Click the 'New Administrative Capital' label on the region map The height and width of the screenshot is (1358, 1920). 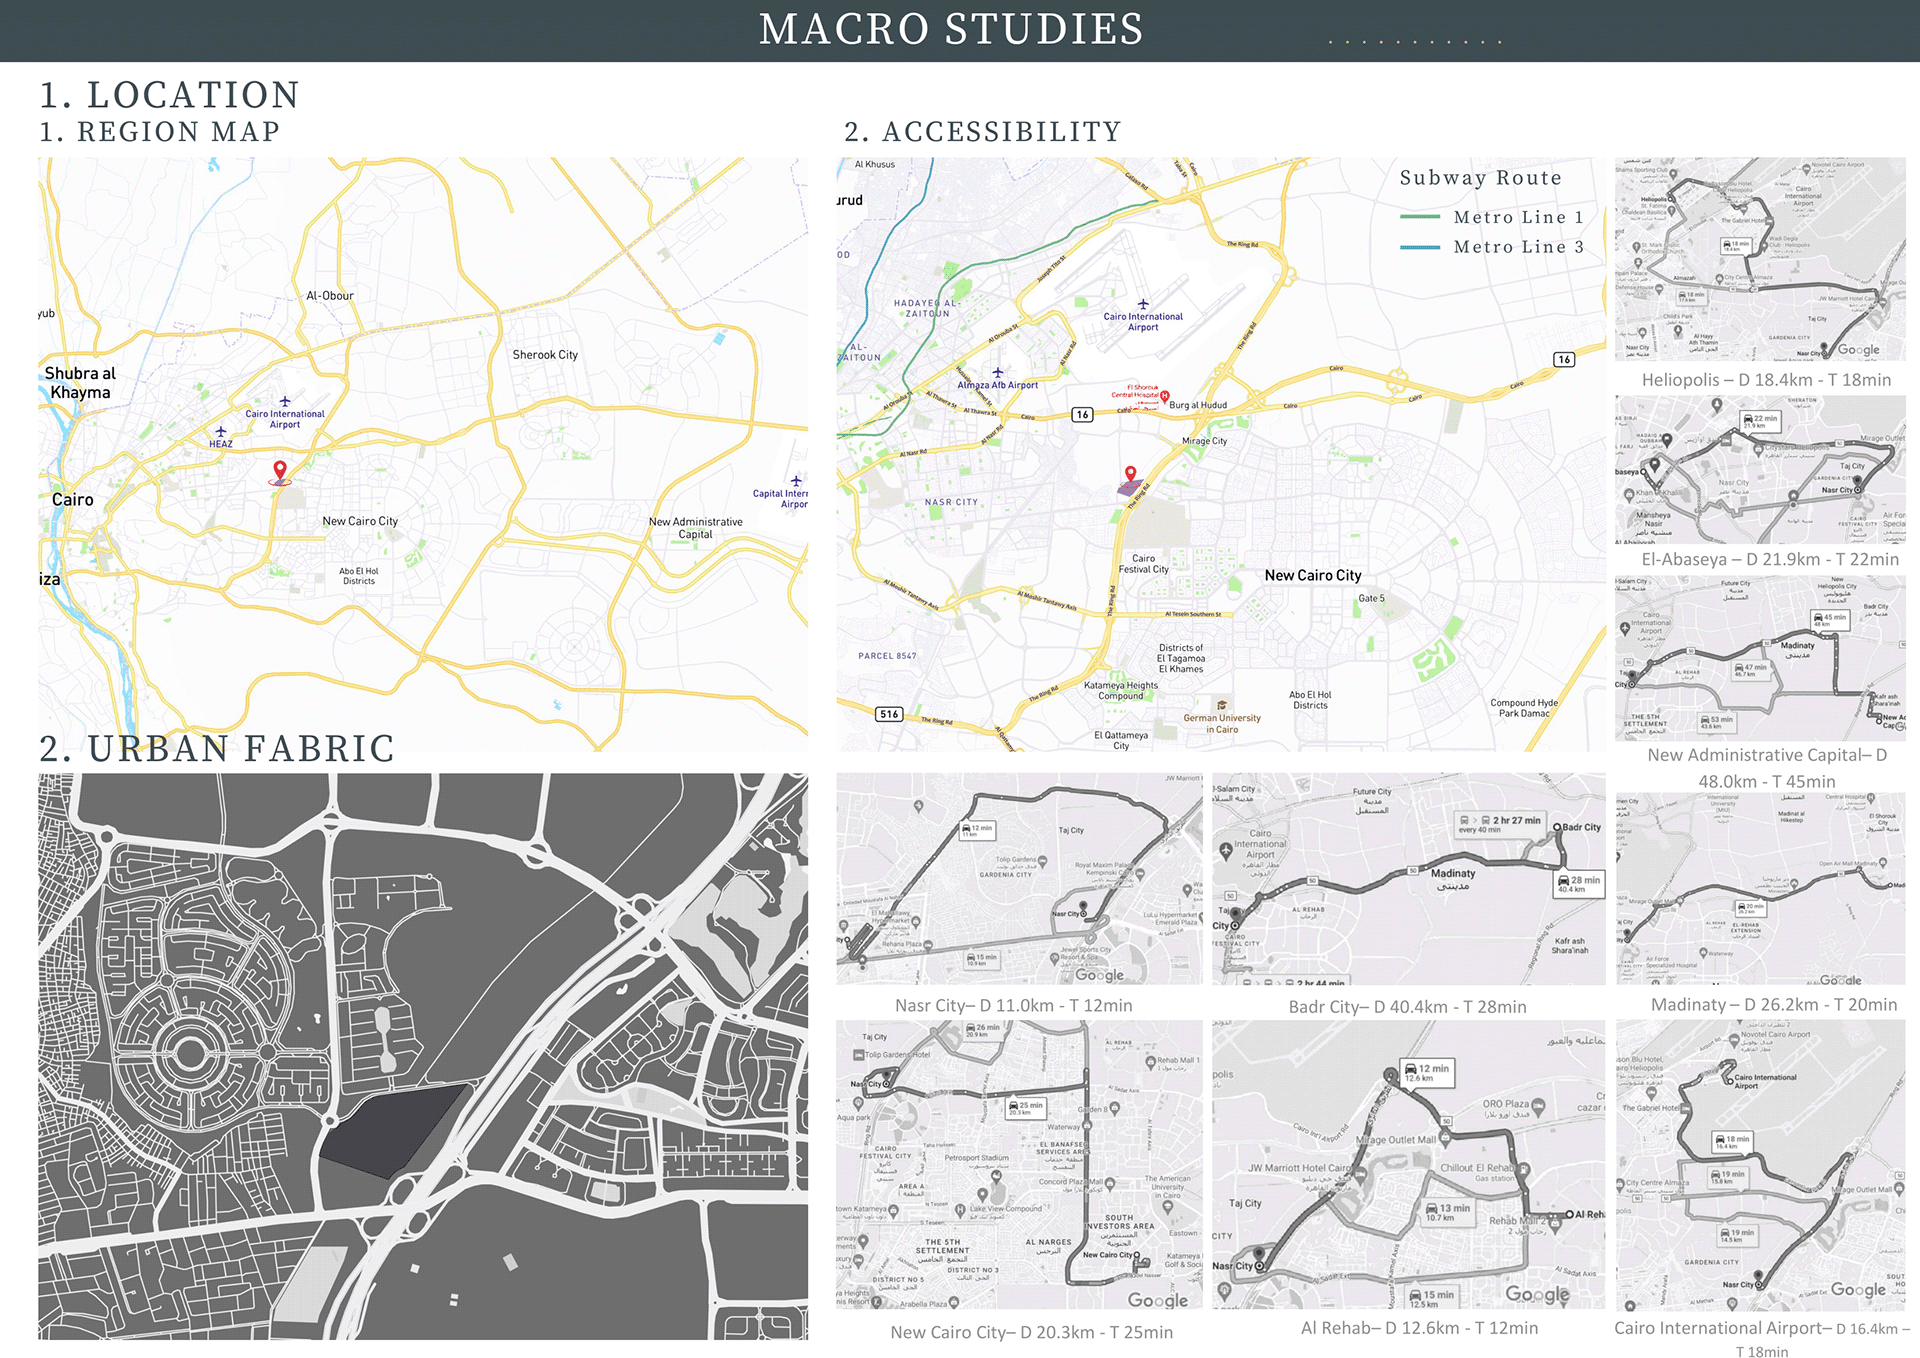click(696, 528)
